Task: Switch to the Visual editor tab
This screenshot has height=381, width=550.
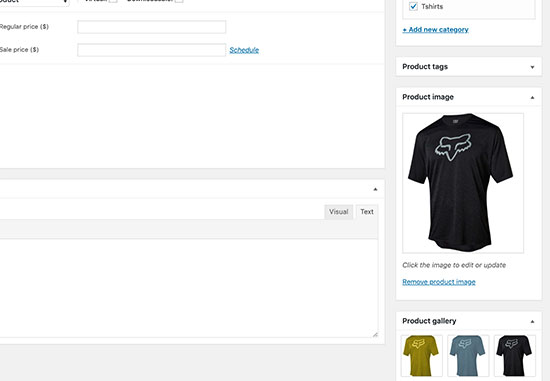Action: [338, 212]
